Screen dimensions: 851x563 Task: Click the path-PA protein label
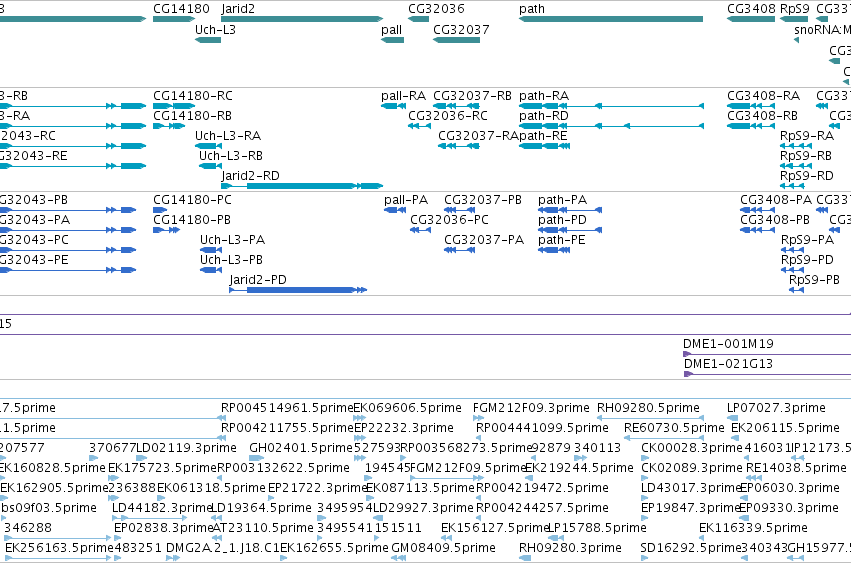(x=563, y=199)
